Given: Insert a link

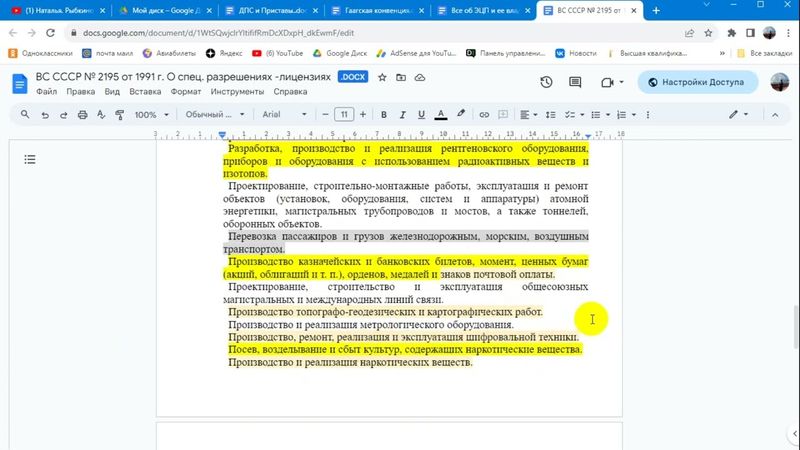Looking at the screenshot, I should click(x=484, y=115).
